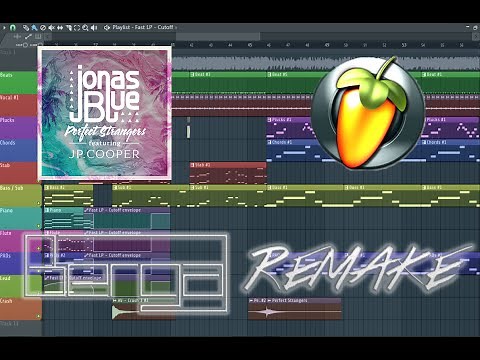Toggle mute dot on Crash track
Screen dimensions: 480x360
coord(39,316)
